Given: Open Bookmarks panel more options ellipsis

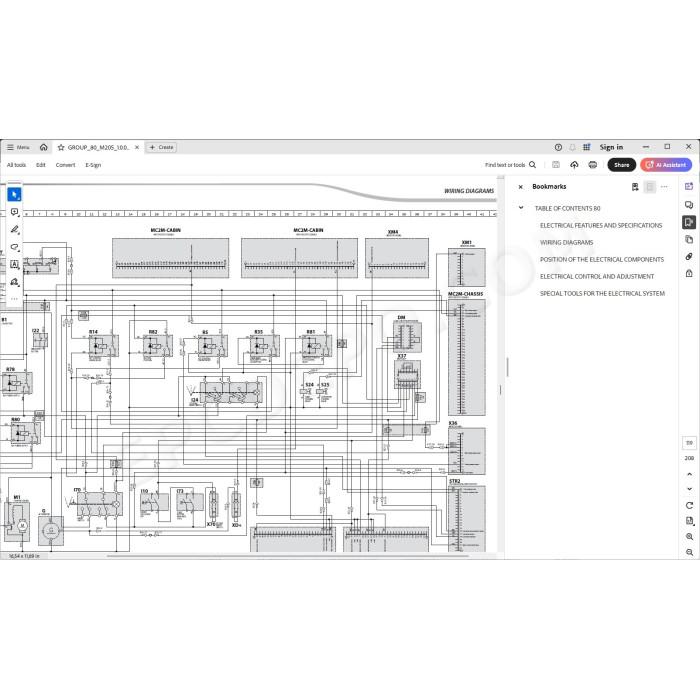Looking at the screenshot, I should [x=664, y=187].
